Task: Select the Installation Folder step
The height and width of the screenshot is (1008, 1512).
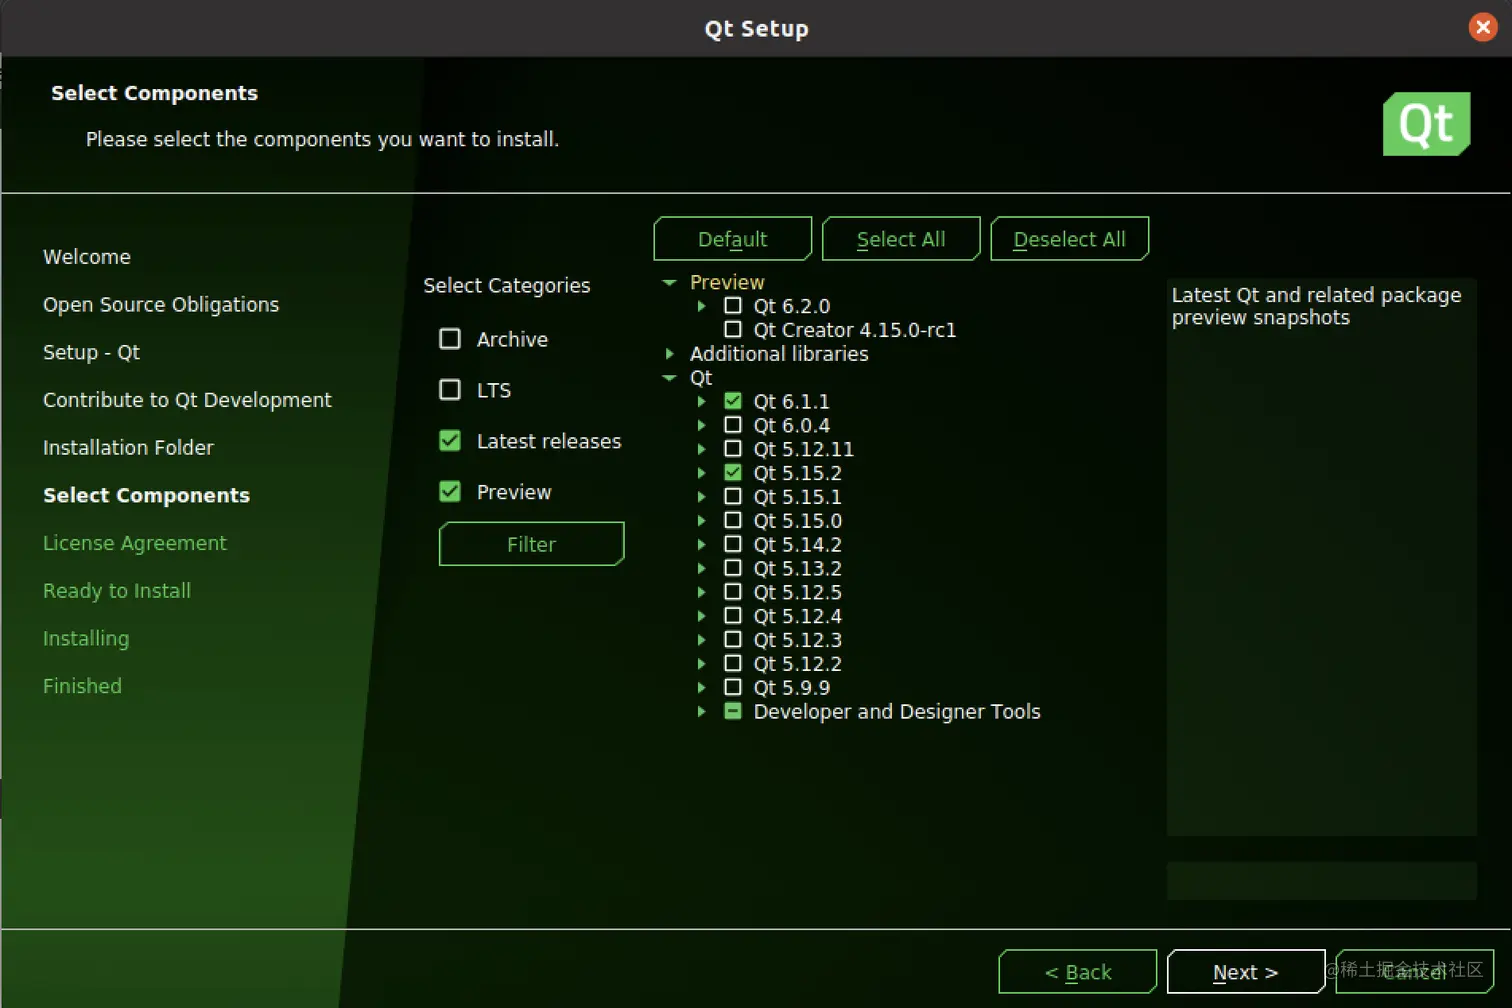Action: pyautogui.click(x=128, y=448)
